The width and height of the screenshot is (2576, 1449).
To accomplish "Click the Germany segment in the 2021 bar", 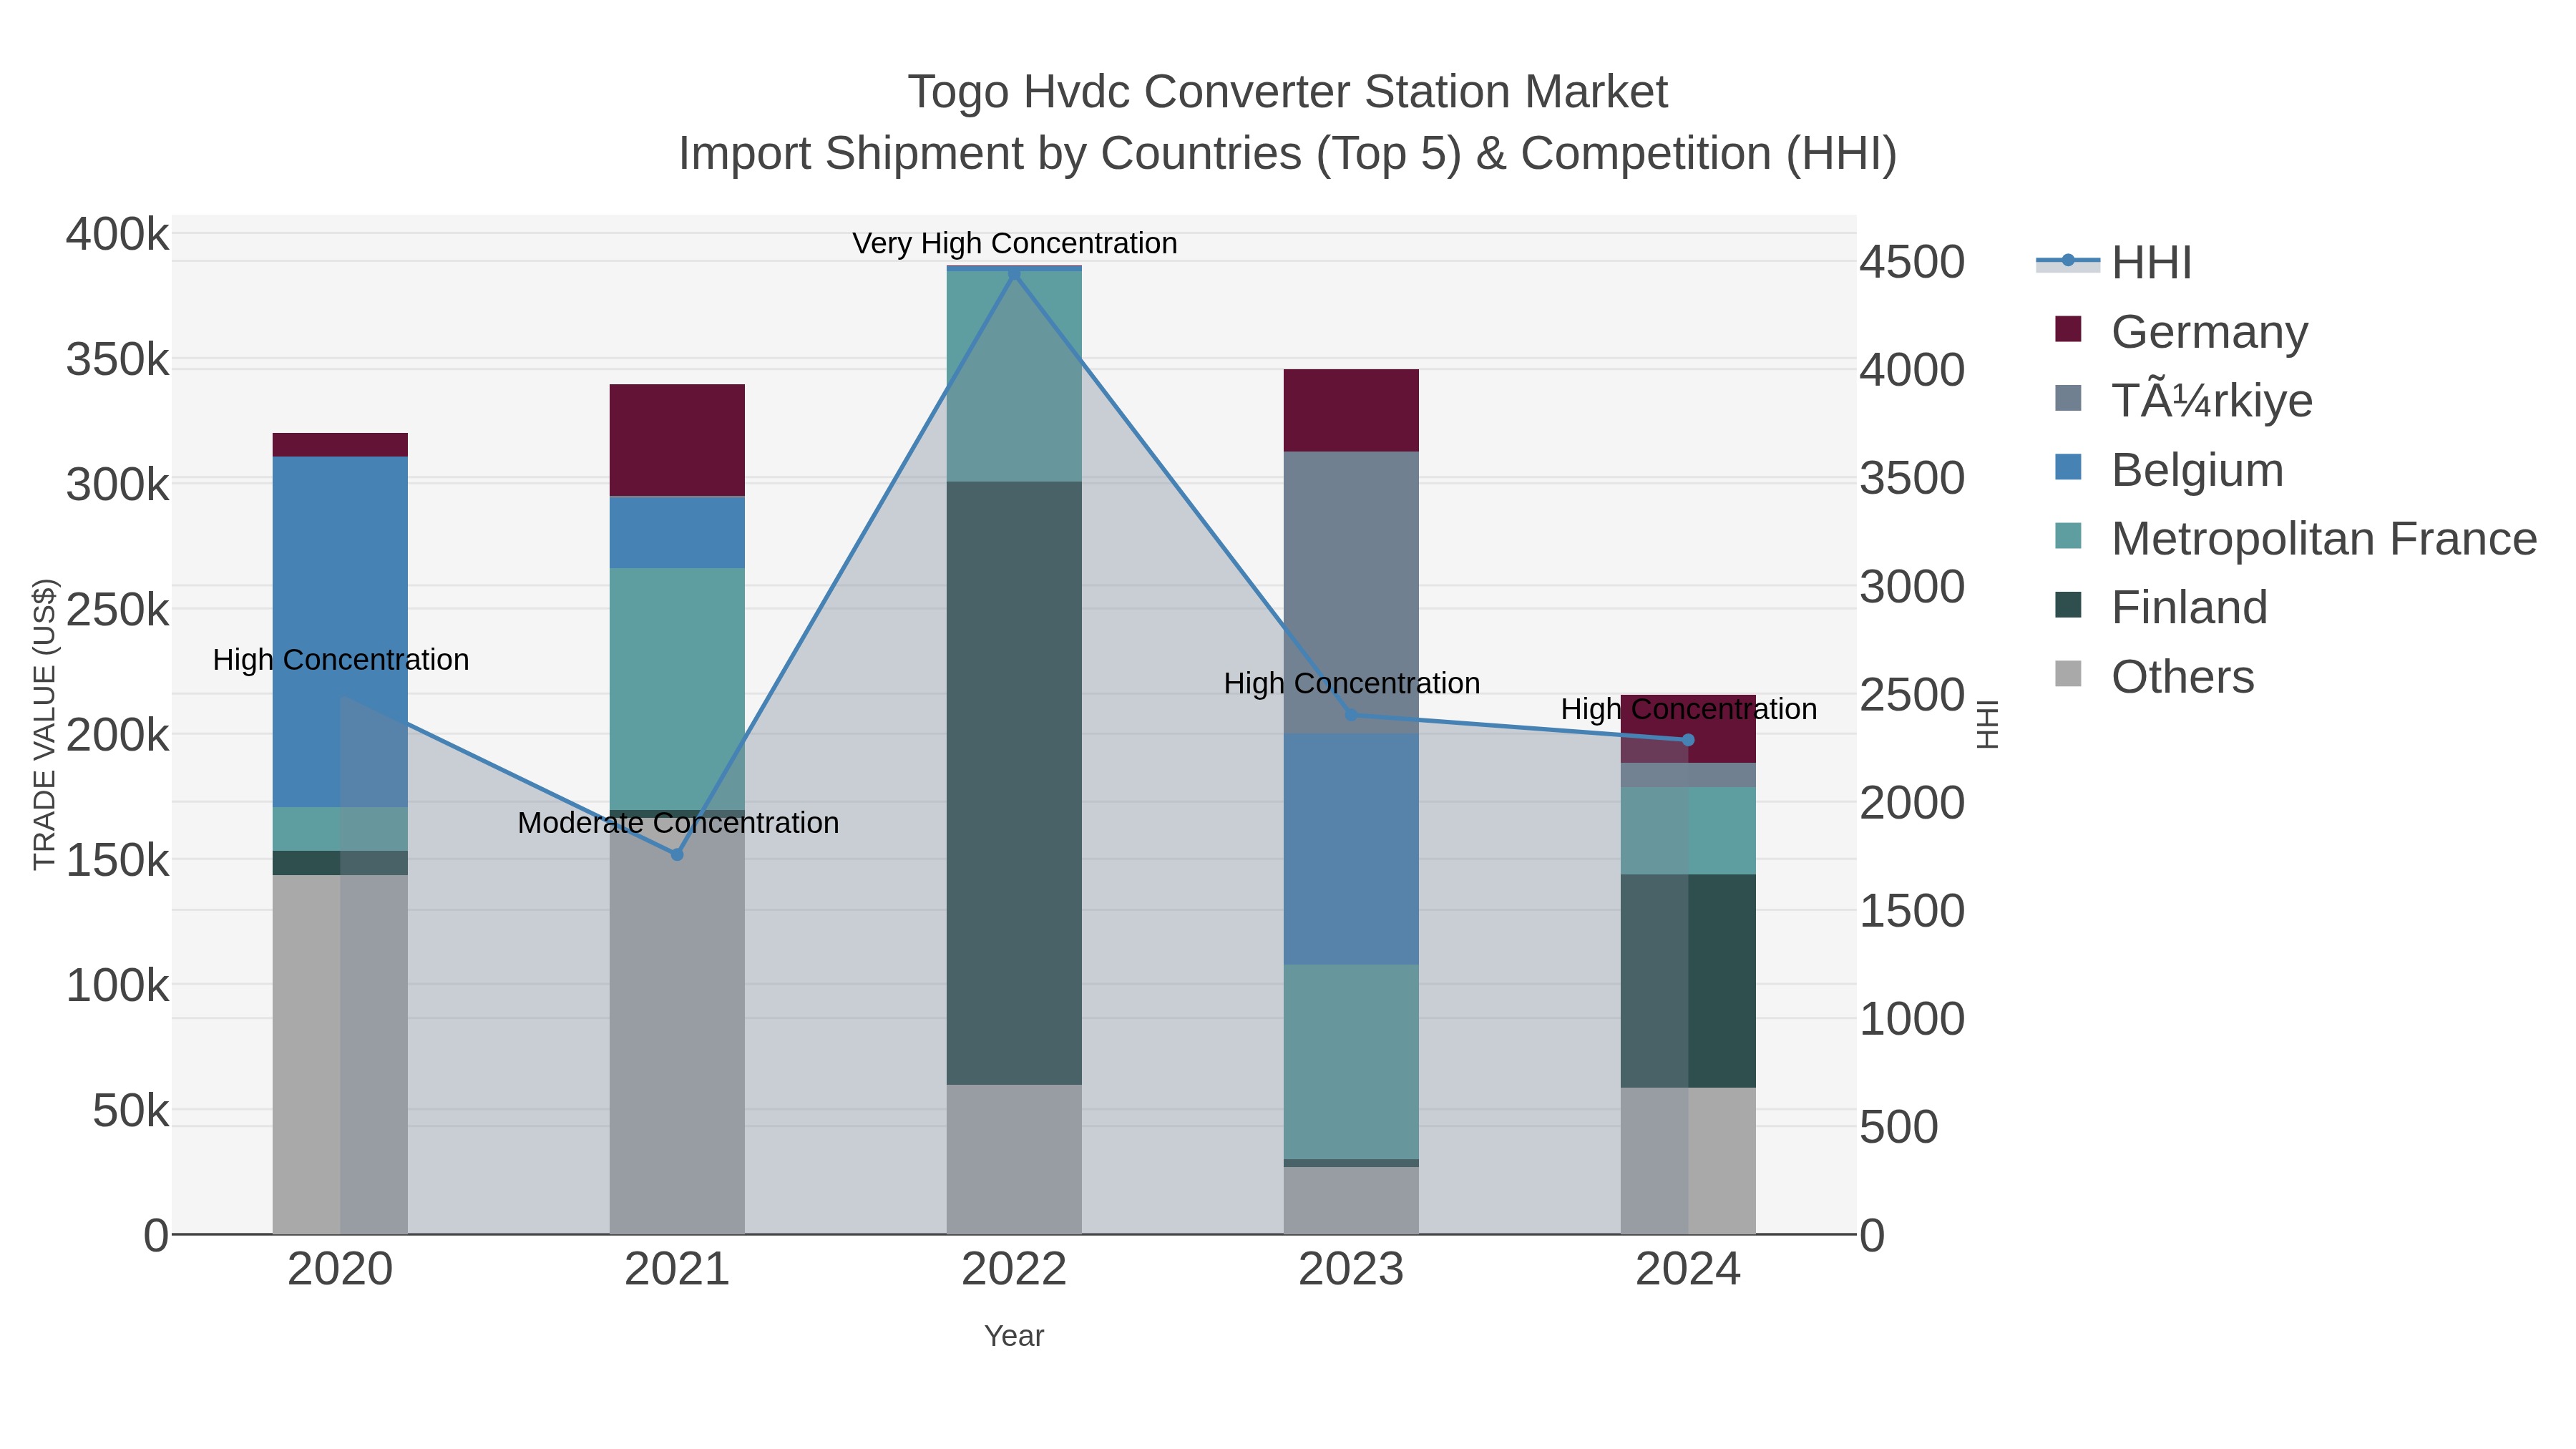I will [677, 440].
